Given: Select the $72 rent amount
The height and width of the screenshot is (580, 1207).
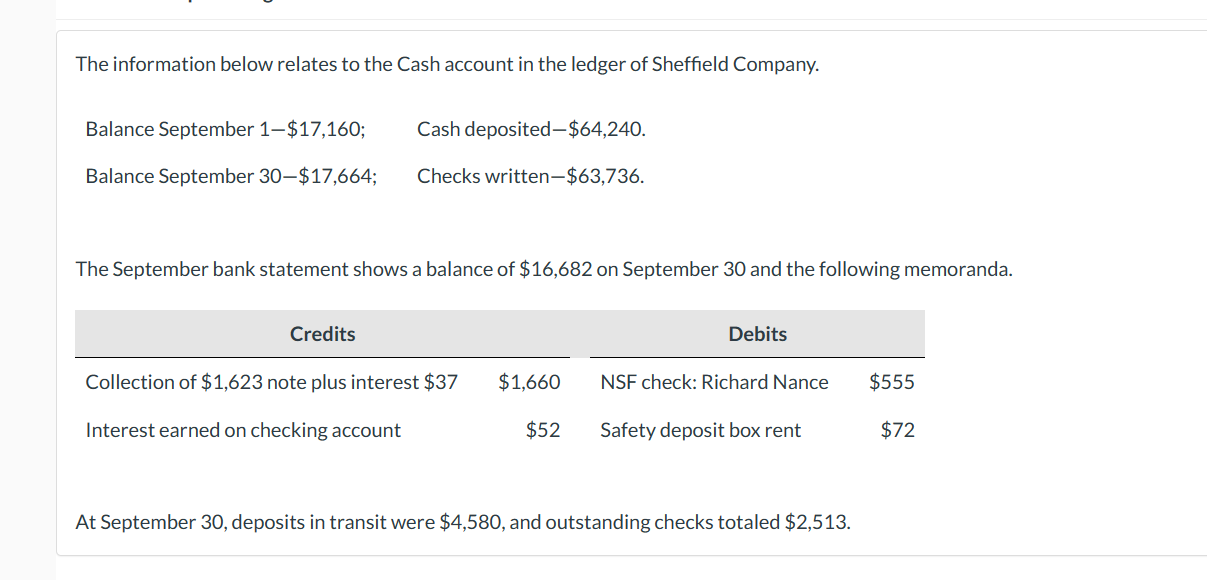Looking at the screenshot, I should (898, 430).
